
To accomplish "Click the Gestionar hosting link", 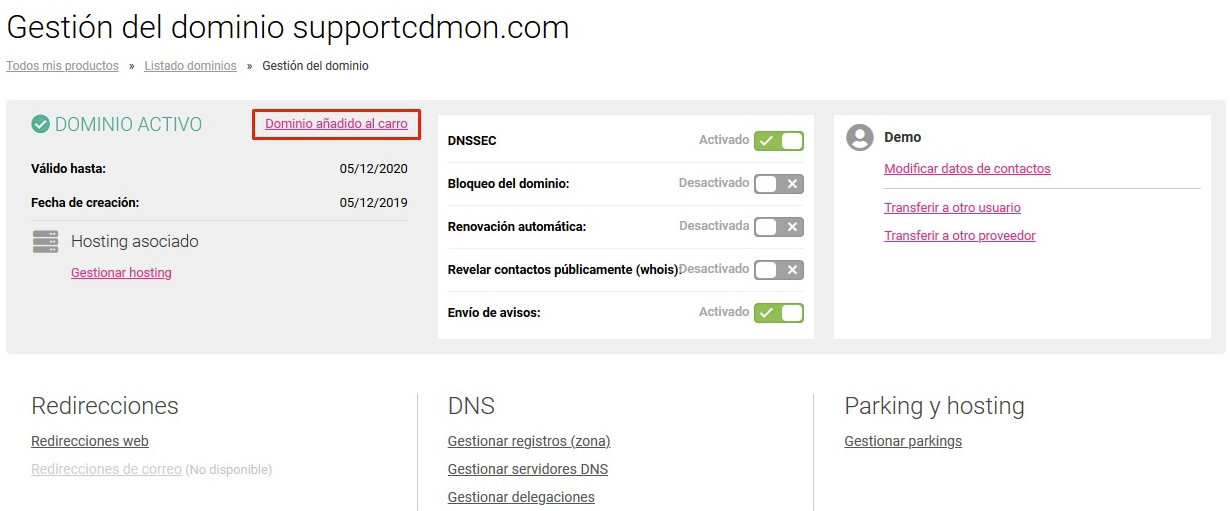I will tap(121, 272).
